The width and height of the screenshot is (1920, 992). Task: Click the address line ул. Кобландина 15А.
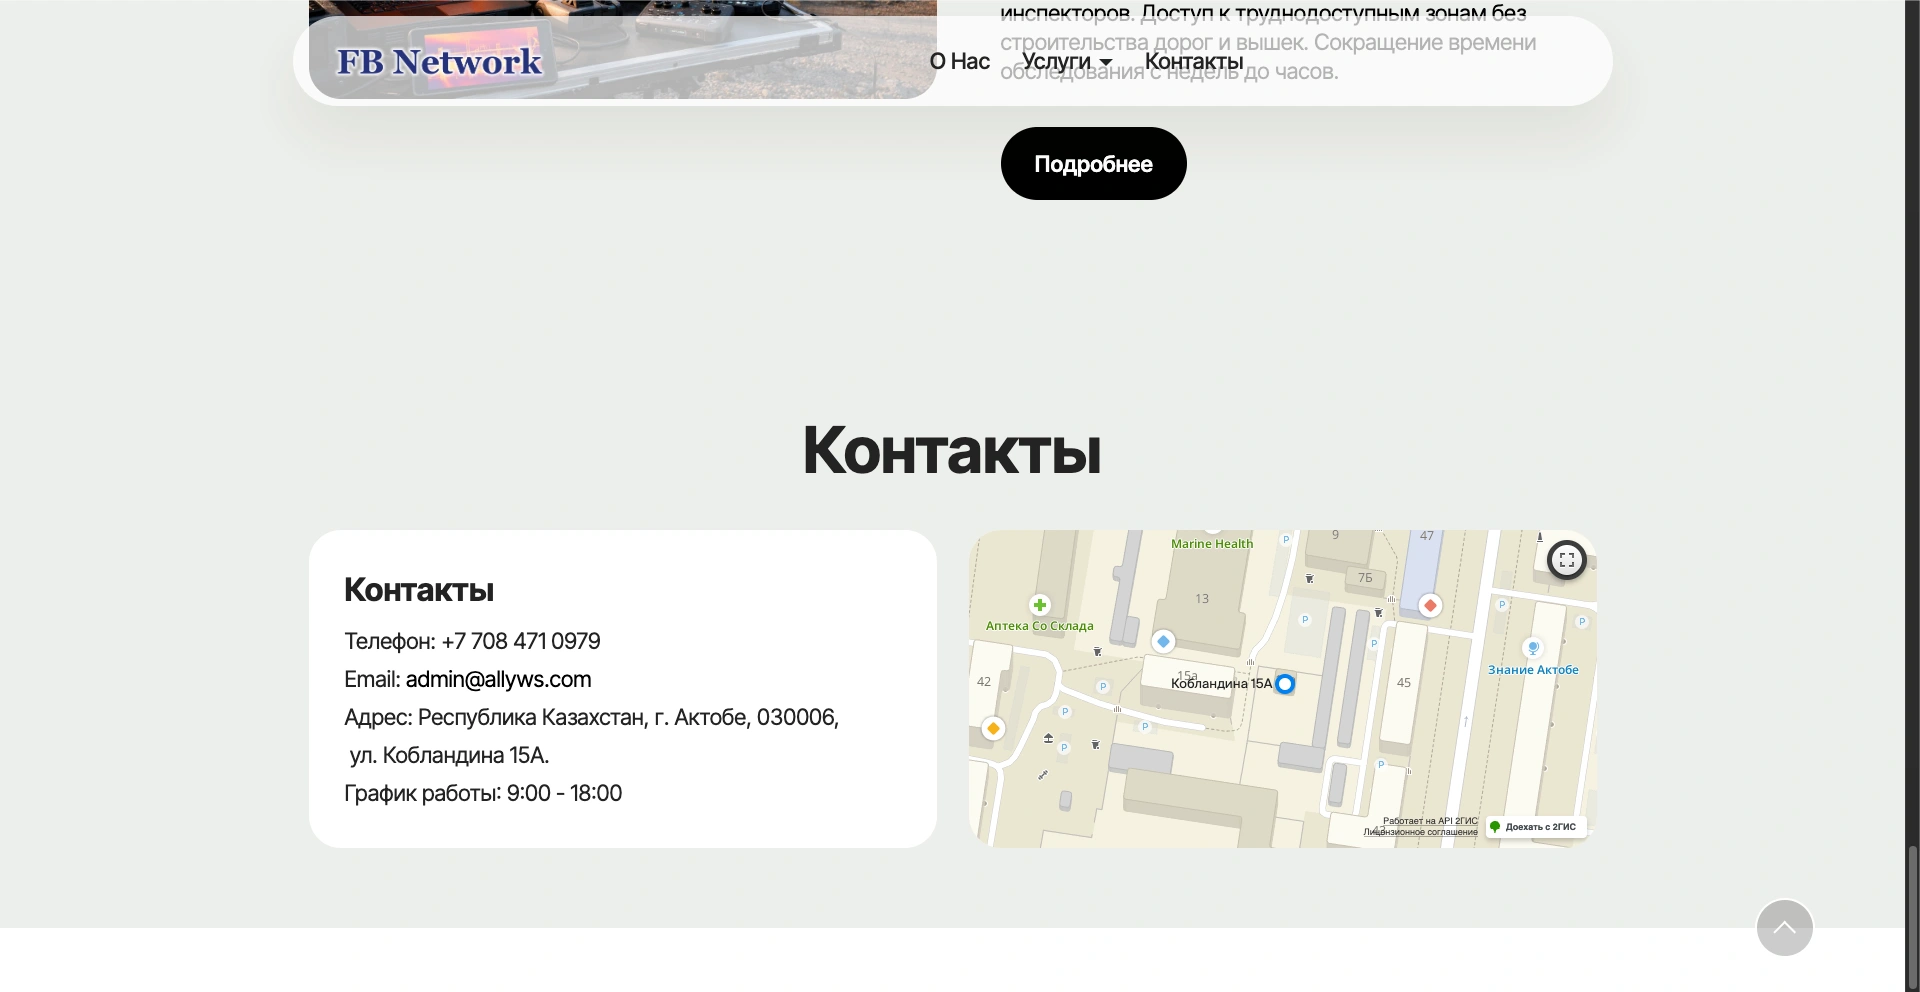pyautogui.click(x=449, y=755)
